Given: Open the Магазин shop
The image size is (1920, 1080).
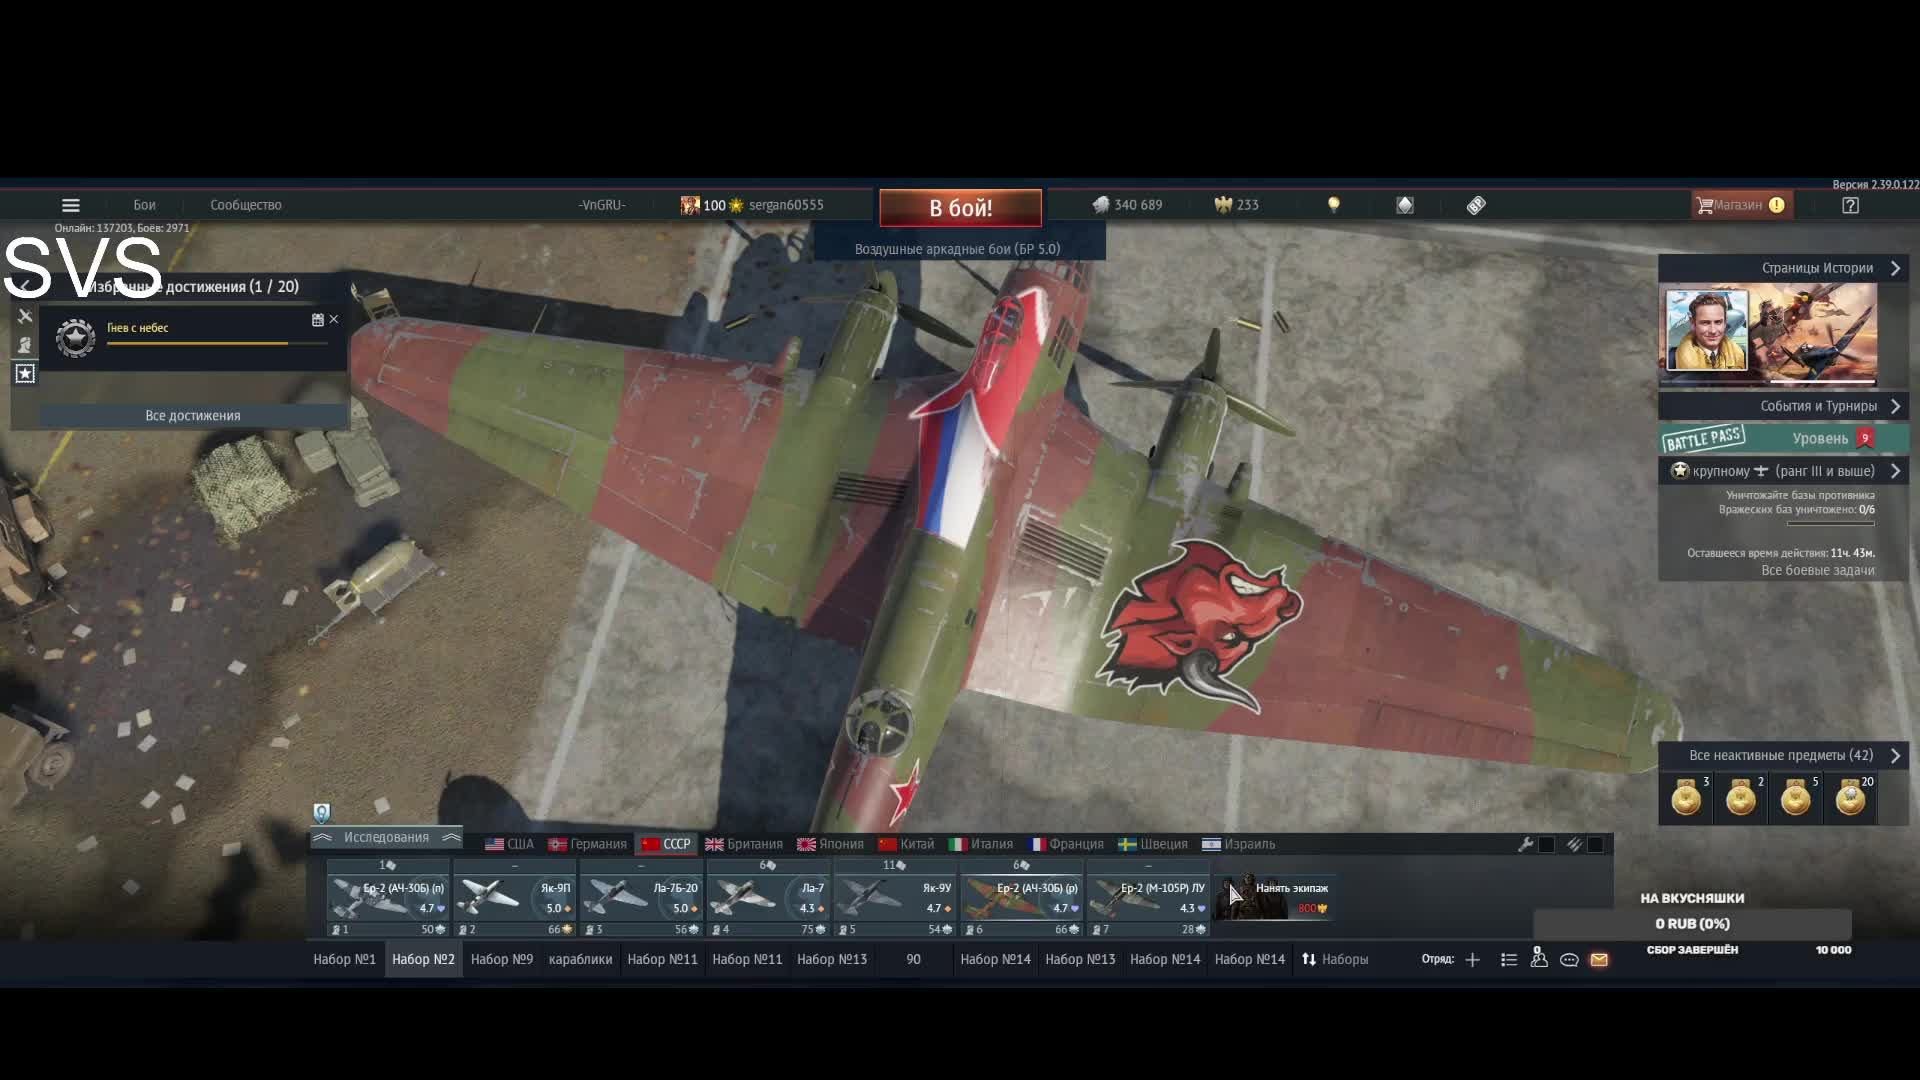Looking at the screenshot, I should pyautogui.click(x=1738, y=205).
